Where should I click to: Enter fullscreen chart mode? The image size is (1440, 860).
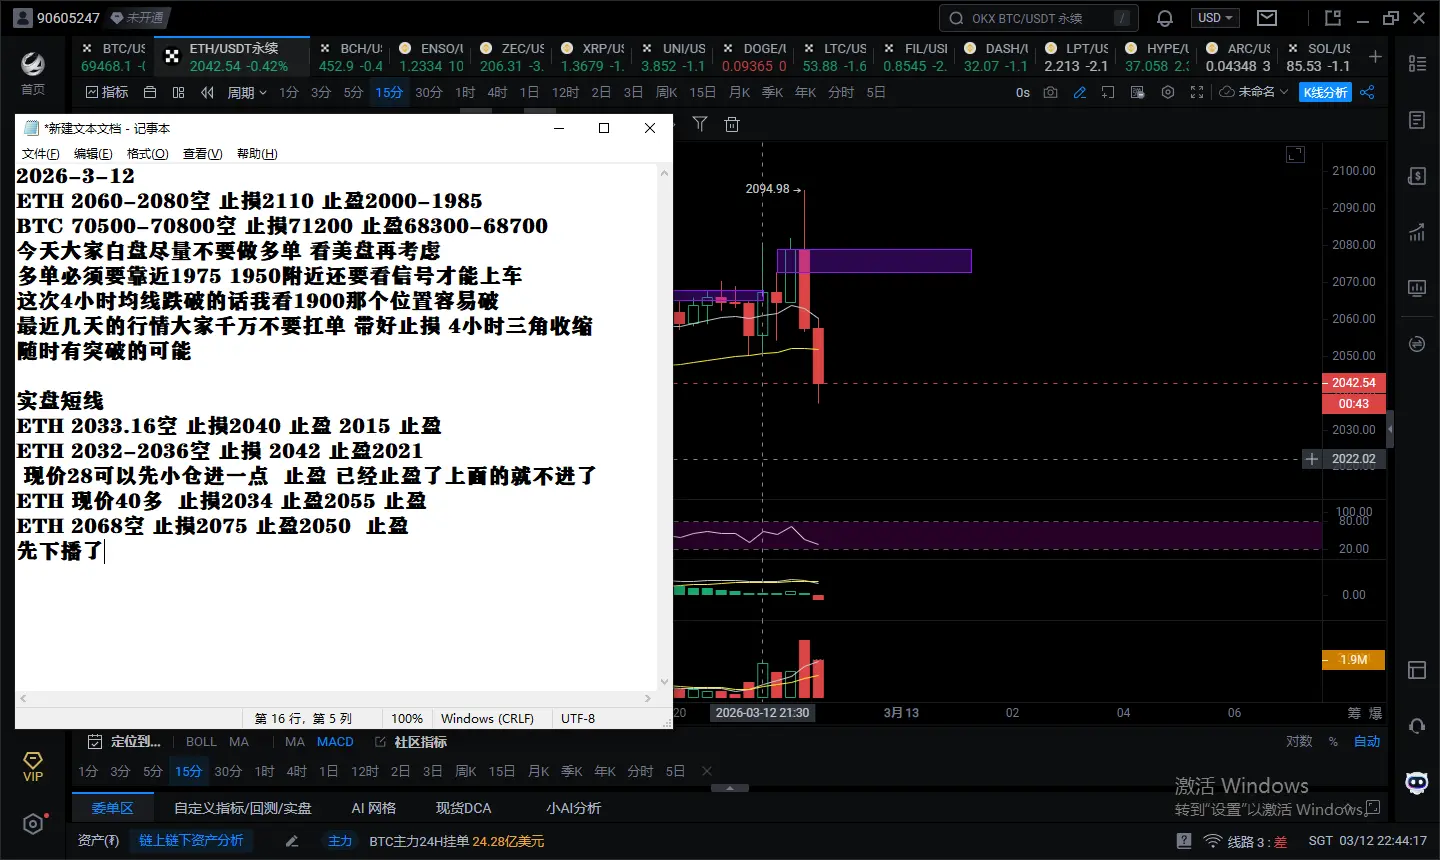coord(1197,92)
